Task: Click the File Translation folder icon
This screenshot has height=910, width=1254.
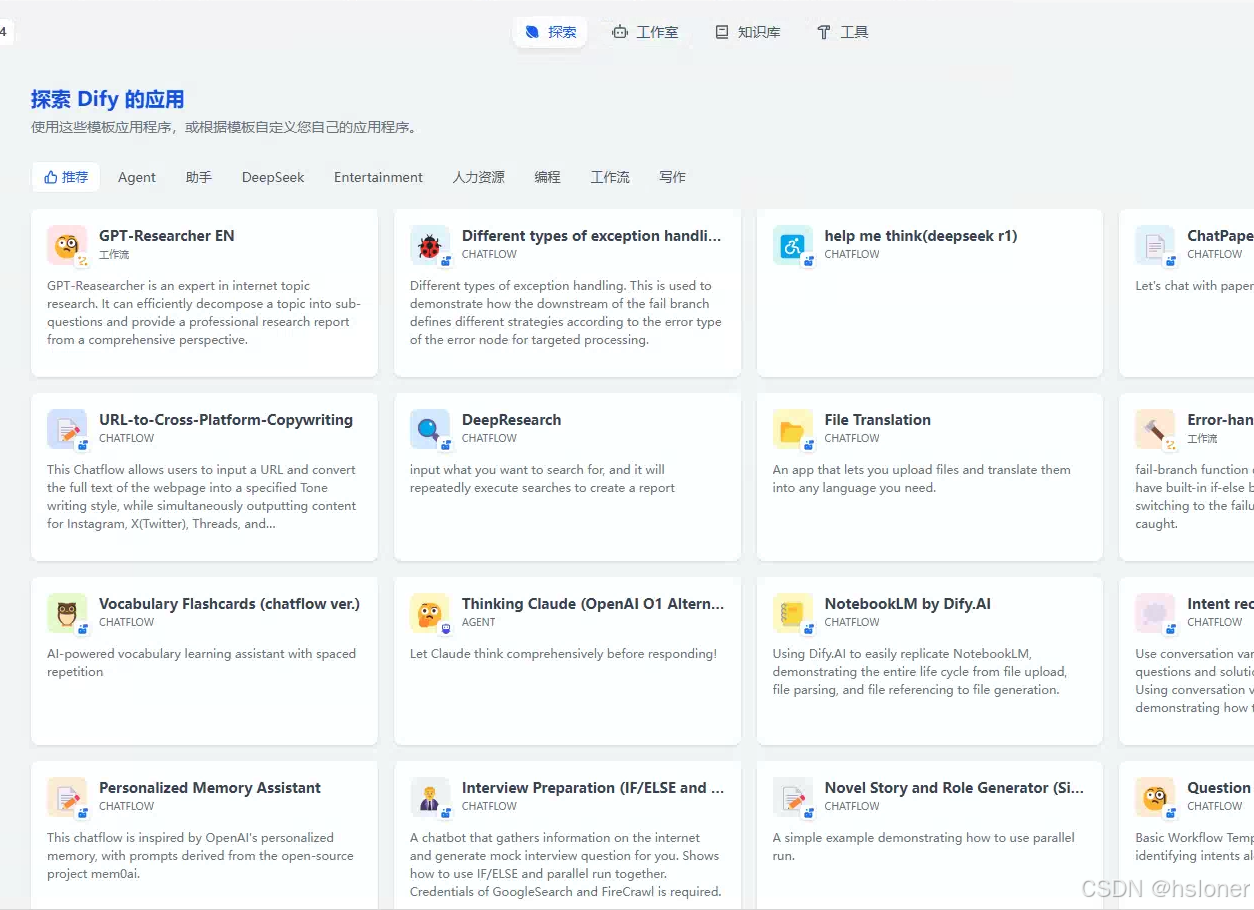Action: click(x=793, y=429)
